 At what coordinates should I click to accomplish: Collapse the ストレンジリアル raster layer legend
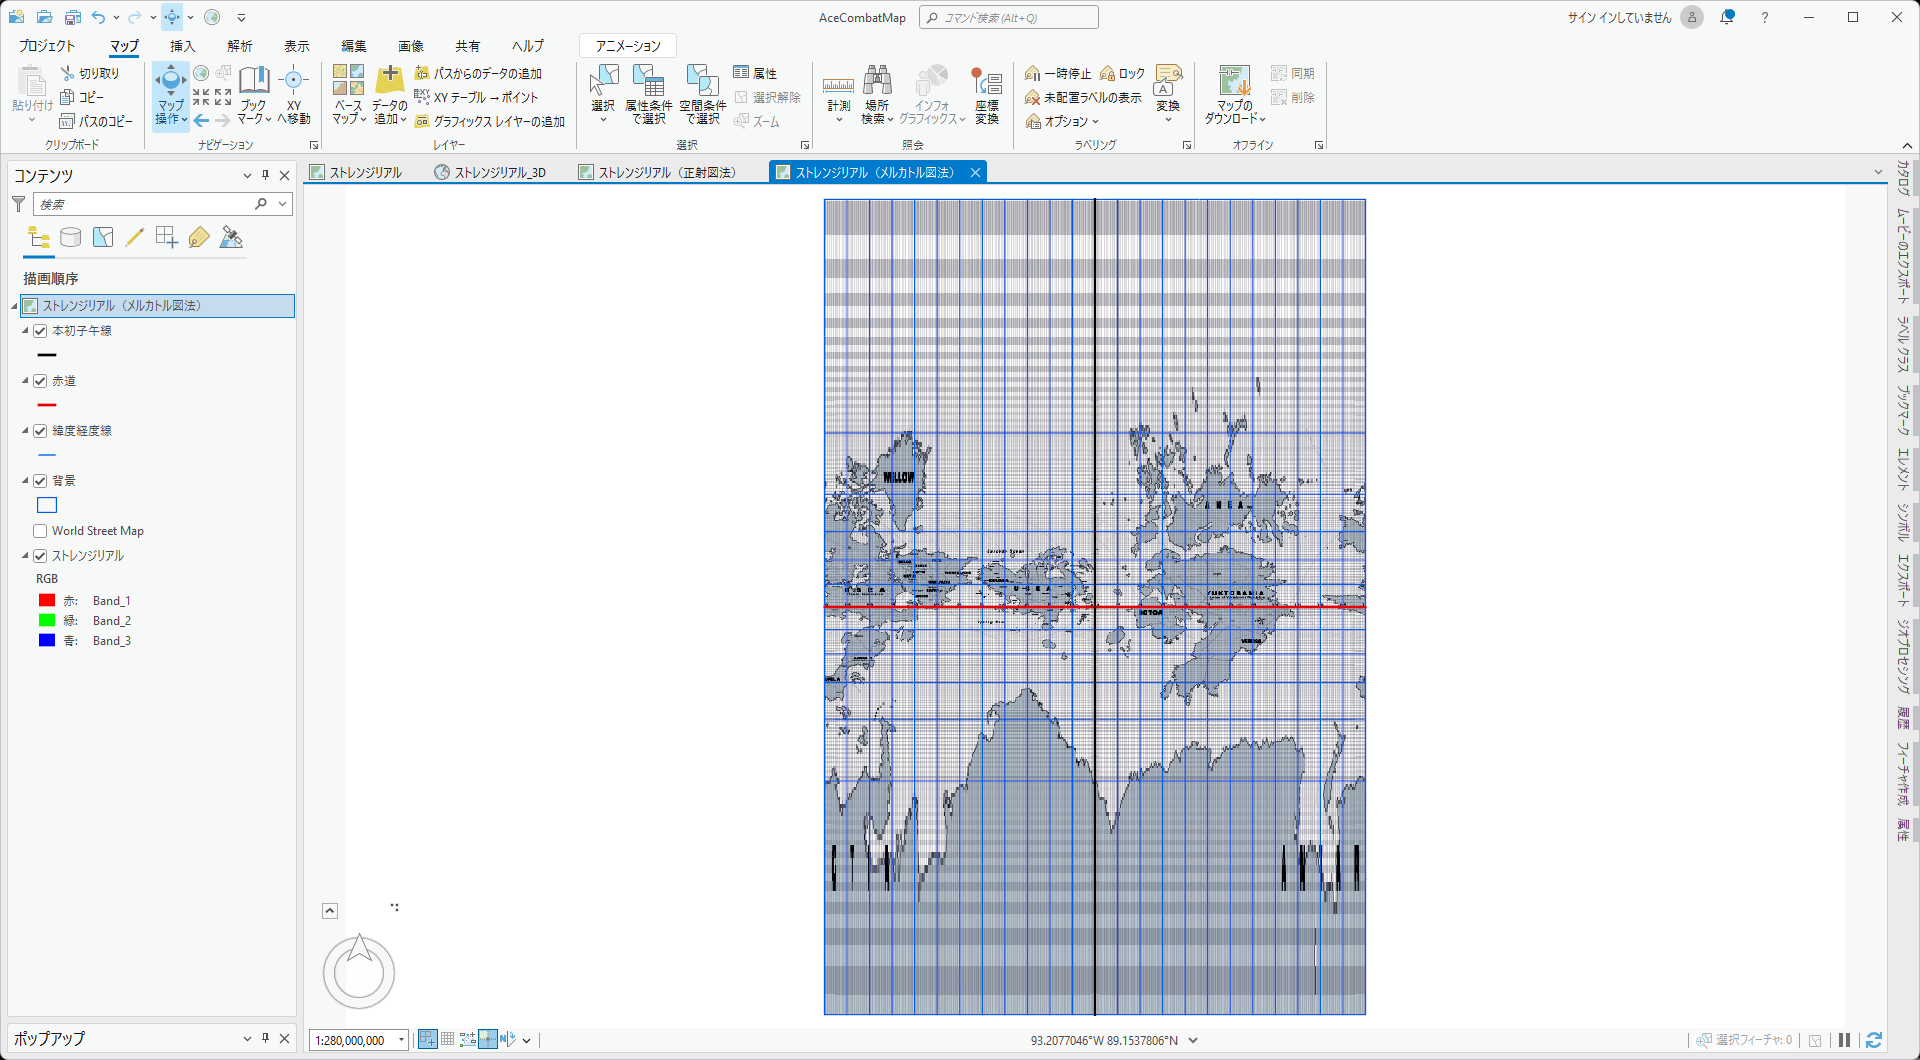pos(25,556)
